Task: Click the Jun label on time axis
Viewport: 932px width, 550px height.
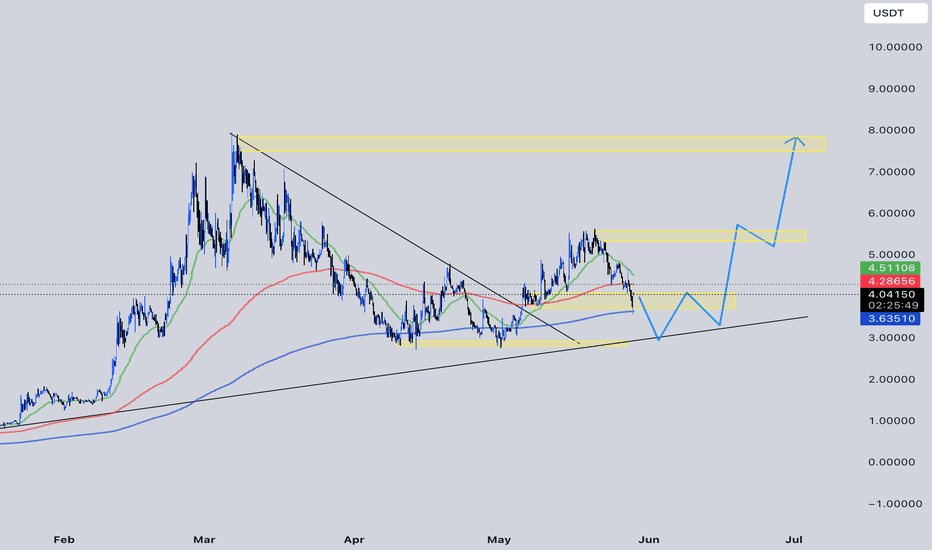Action: tap(648, 540)
